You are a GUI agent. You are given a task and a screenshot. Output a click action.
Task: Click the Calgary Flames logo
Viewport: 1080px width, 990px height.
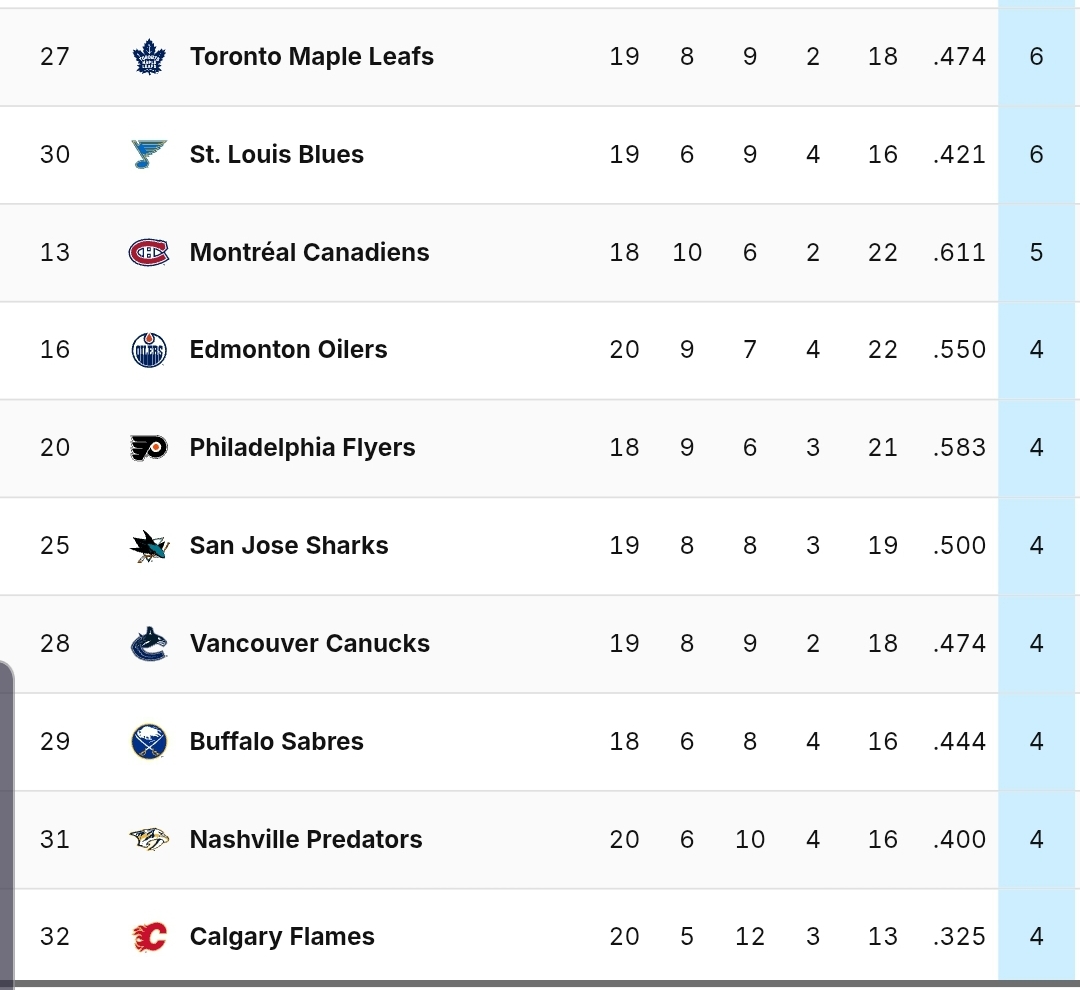149,937
